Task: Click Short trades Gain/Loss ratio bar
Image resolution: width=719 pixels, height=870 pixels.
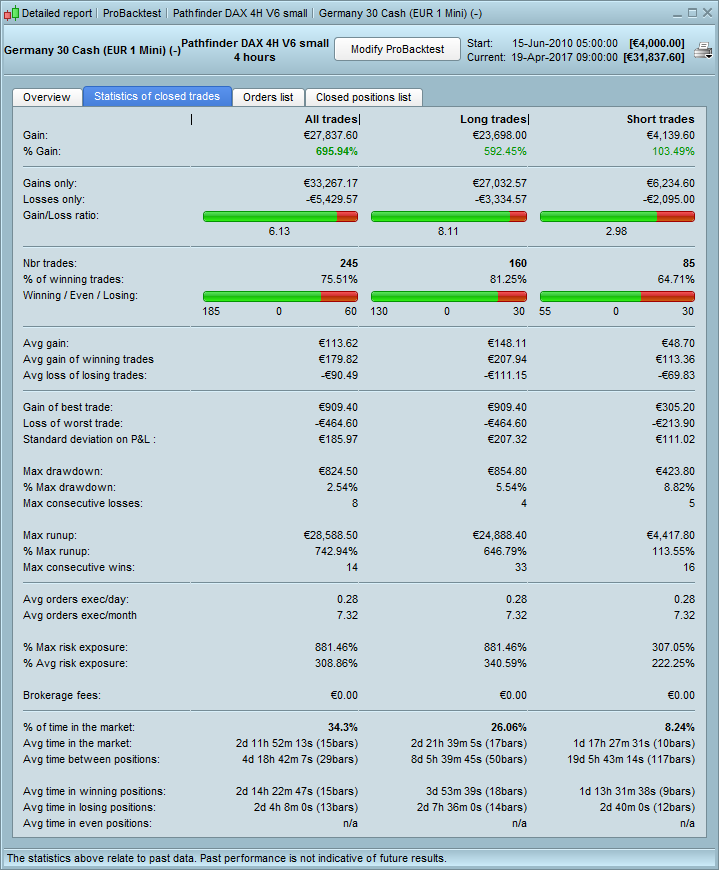Action: pyautogui.click(x=617, y=216)
